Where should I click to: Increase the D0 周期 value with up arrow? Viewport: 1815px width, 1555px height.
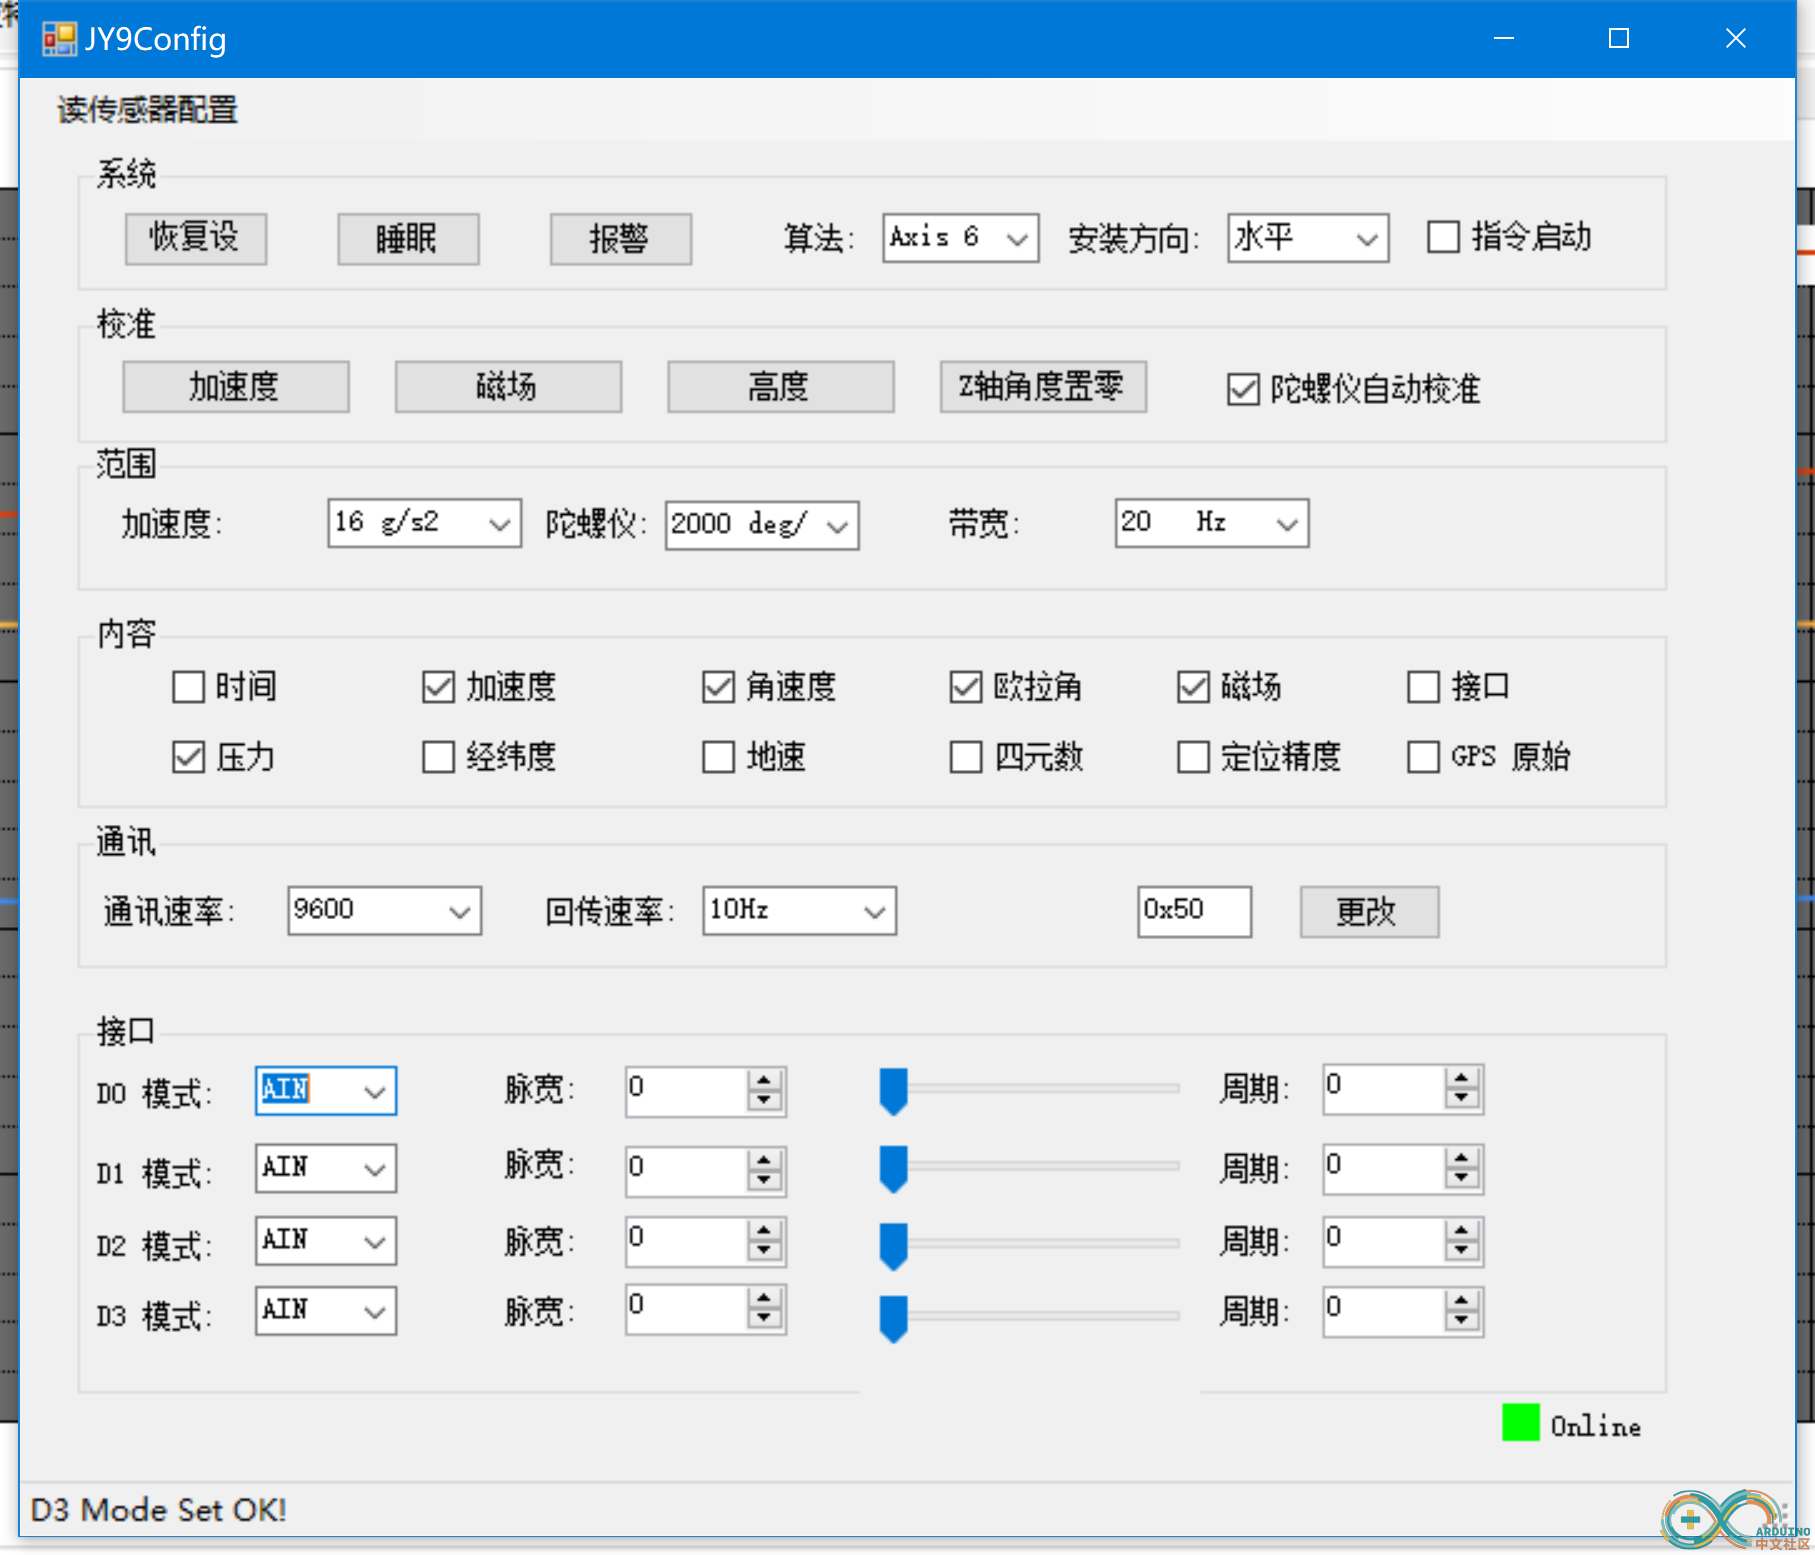coord(1462,1078)
